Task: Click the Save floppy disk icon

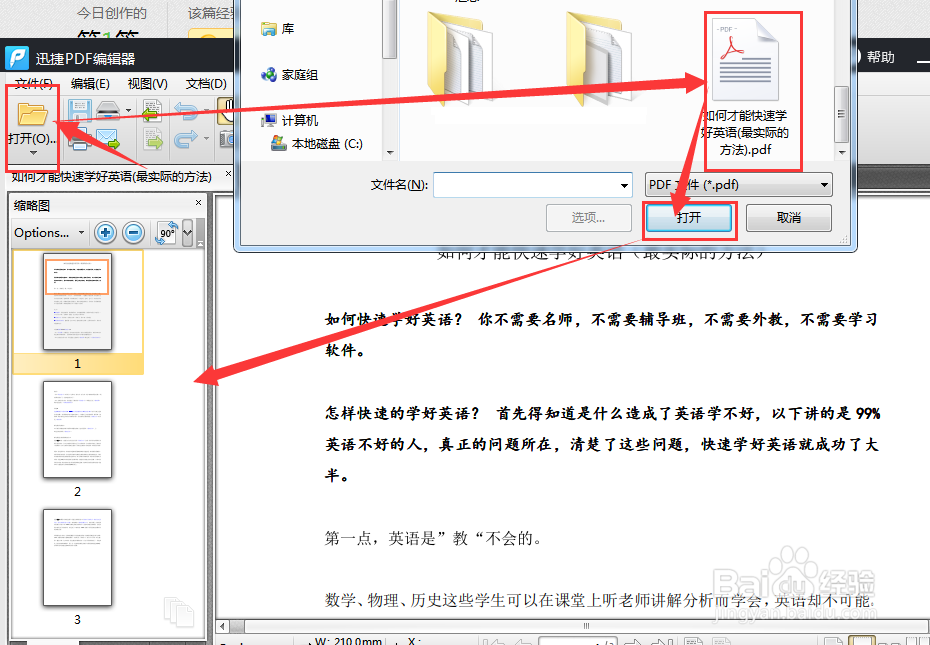Action: click(79, 110)
